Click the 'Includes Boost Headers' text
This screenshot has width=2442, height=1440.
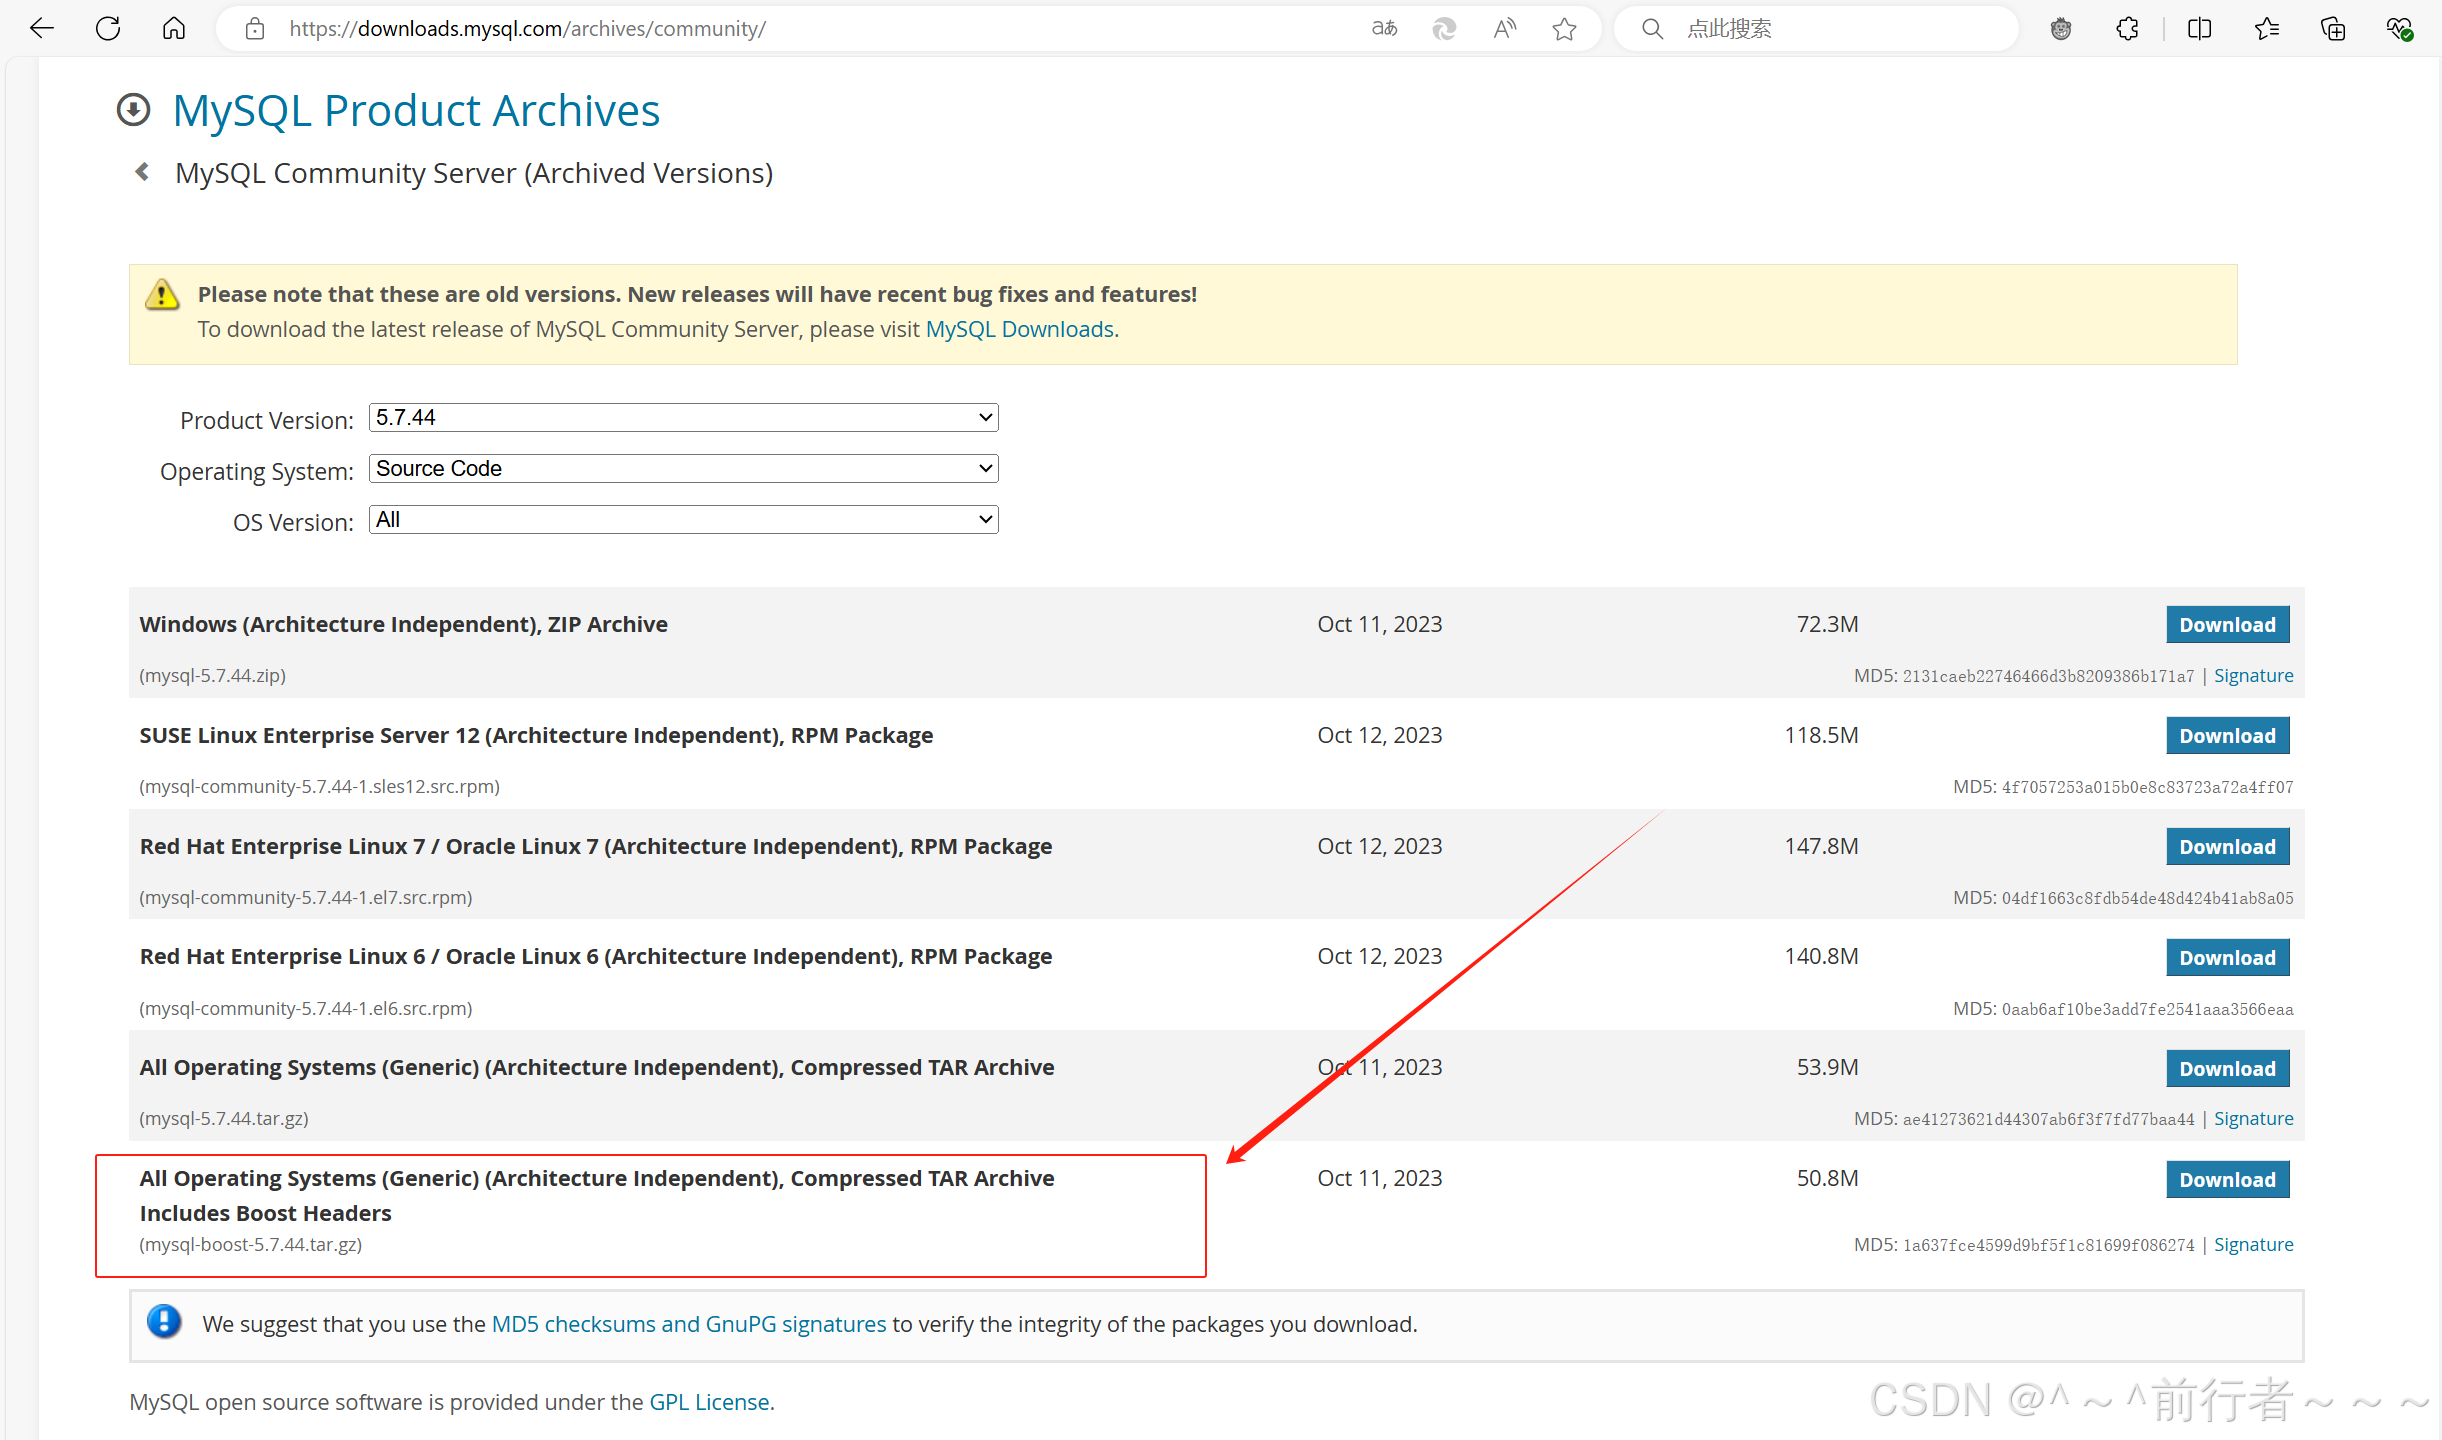coord(265,1213)
